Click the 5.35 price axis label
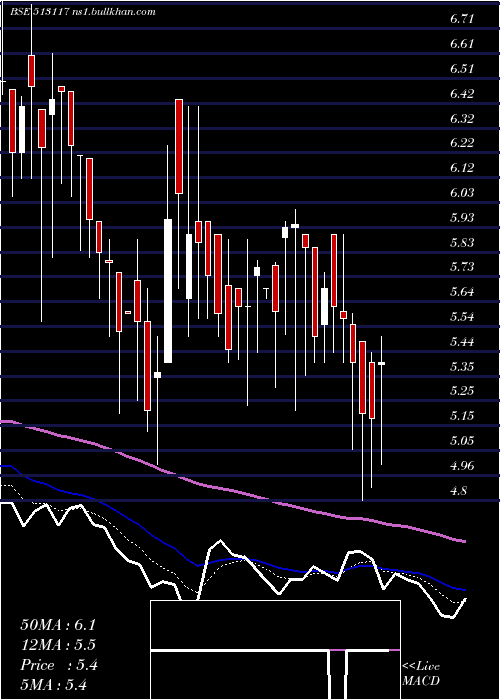 462,367
